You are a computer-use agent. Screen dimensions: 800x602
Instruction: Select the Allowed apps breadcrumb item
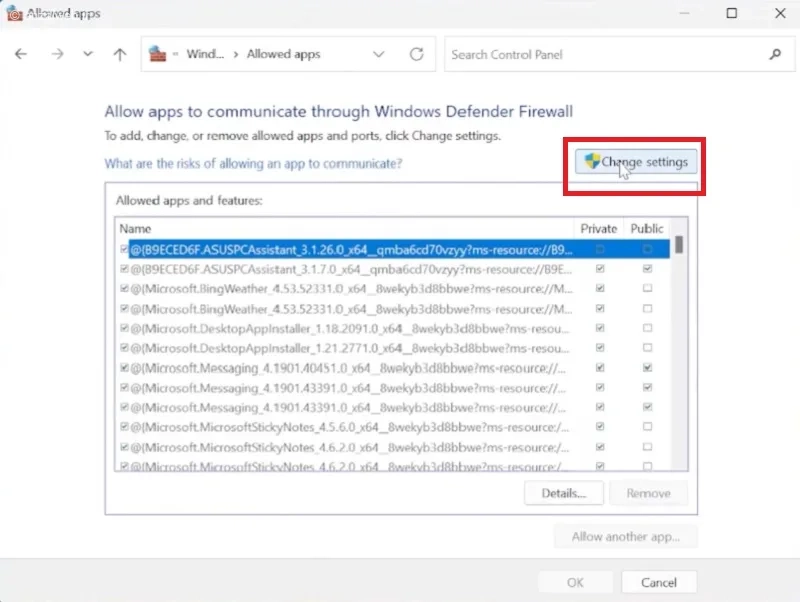(x=284, y=54)
